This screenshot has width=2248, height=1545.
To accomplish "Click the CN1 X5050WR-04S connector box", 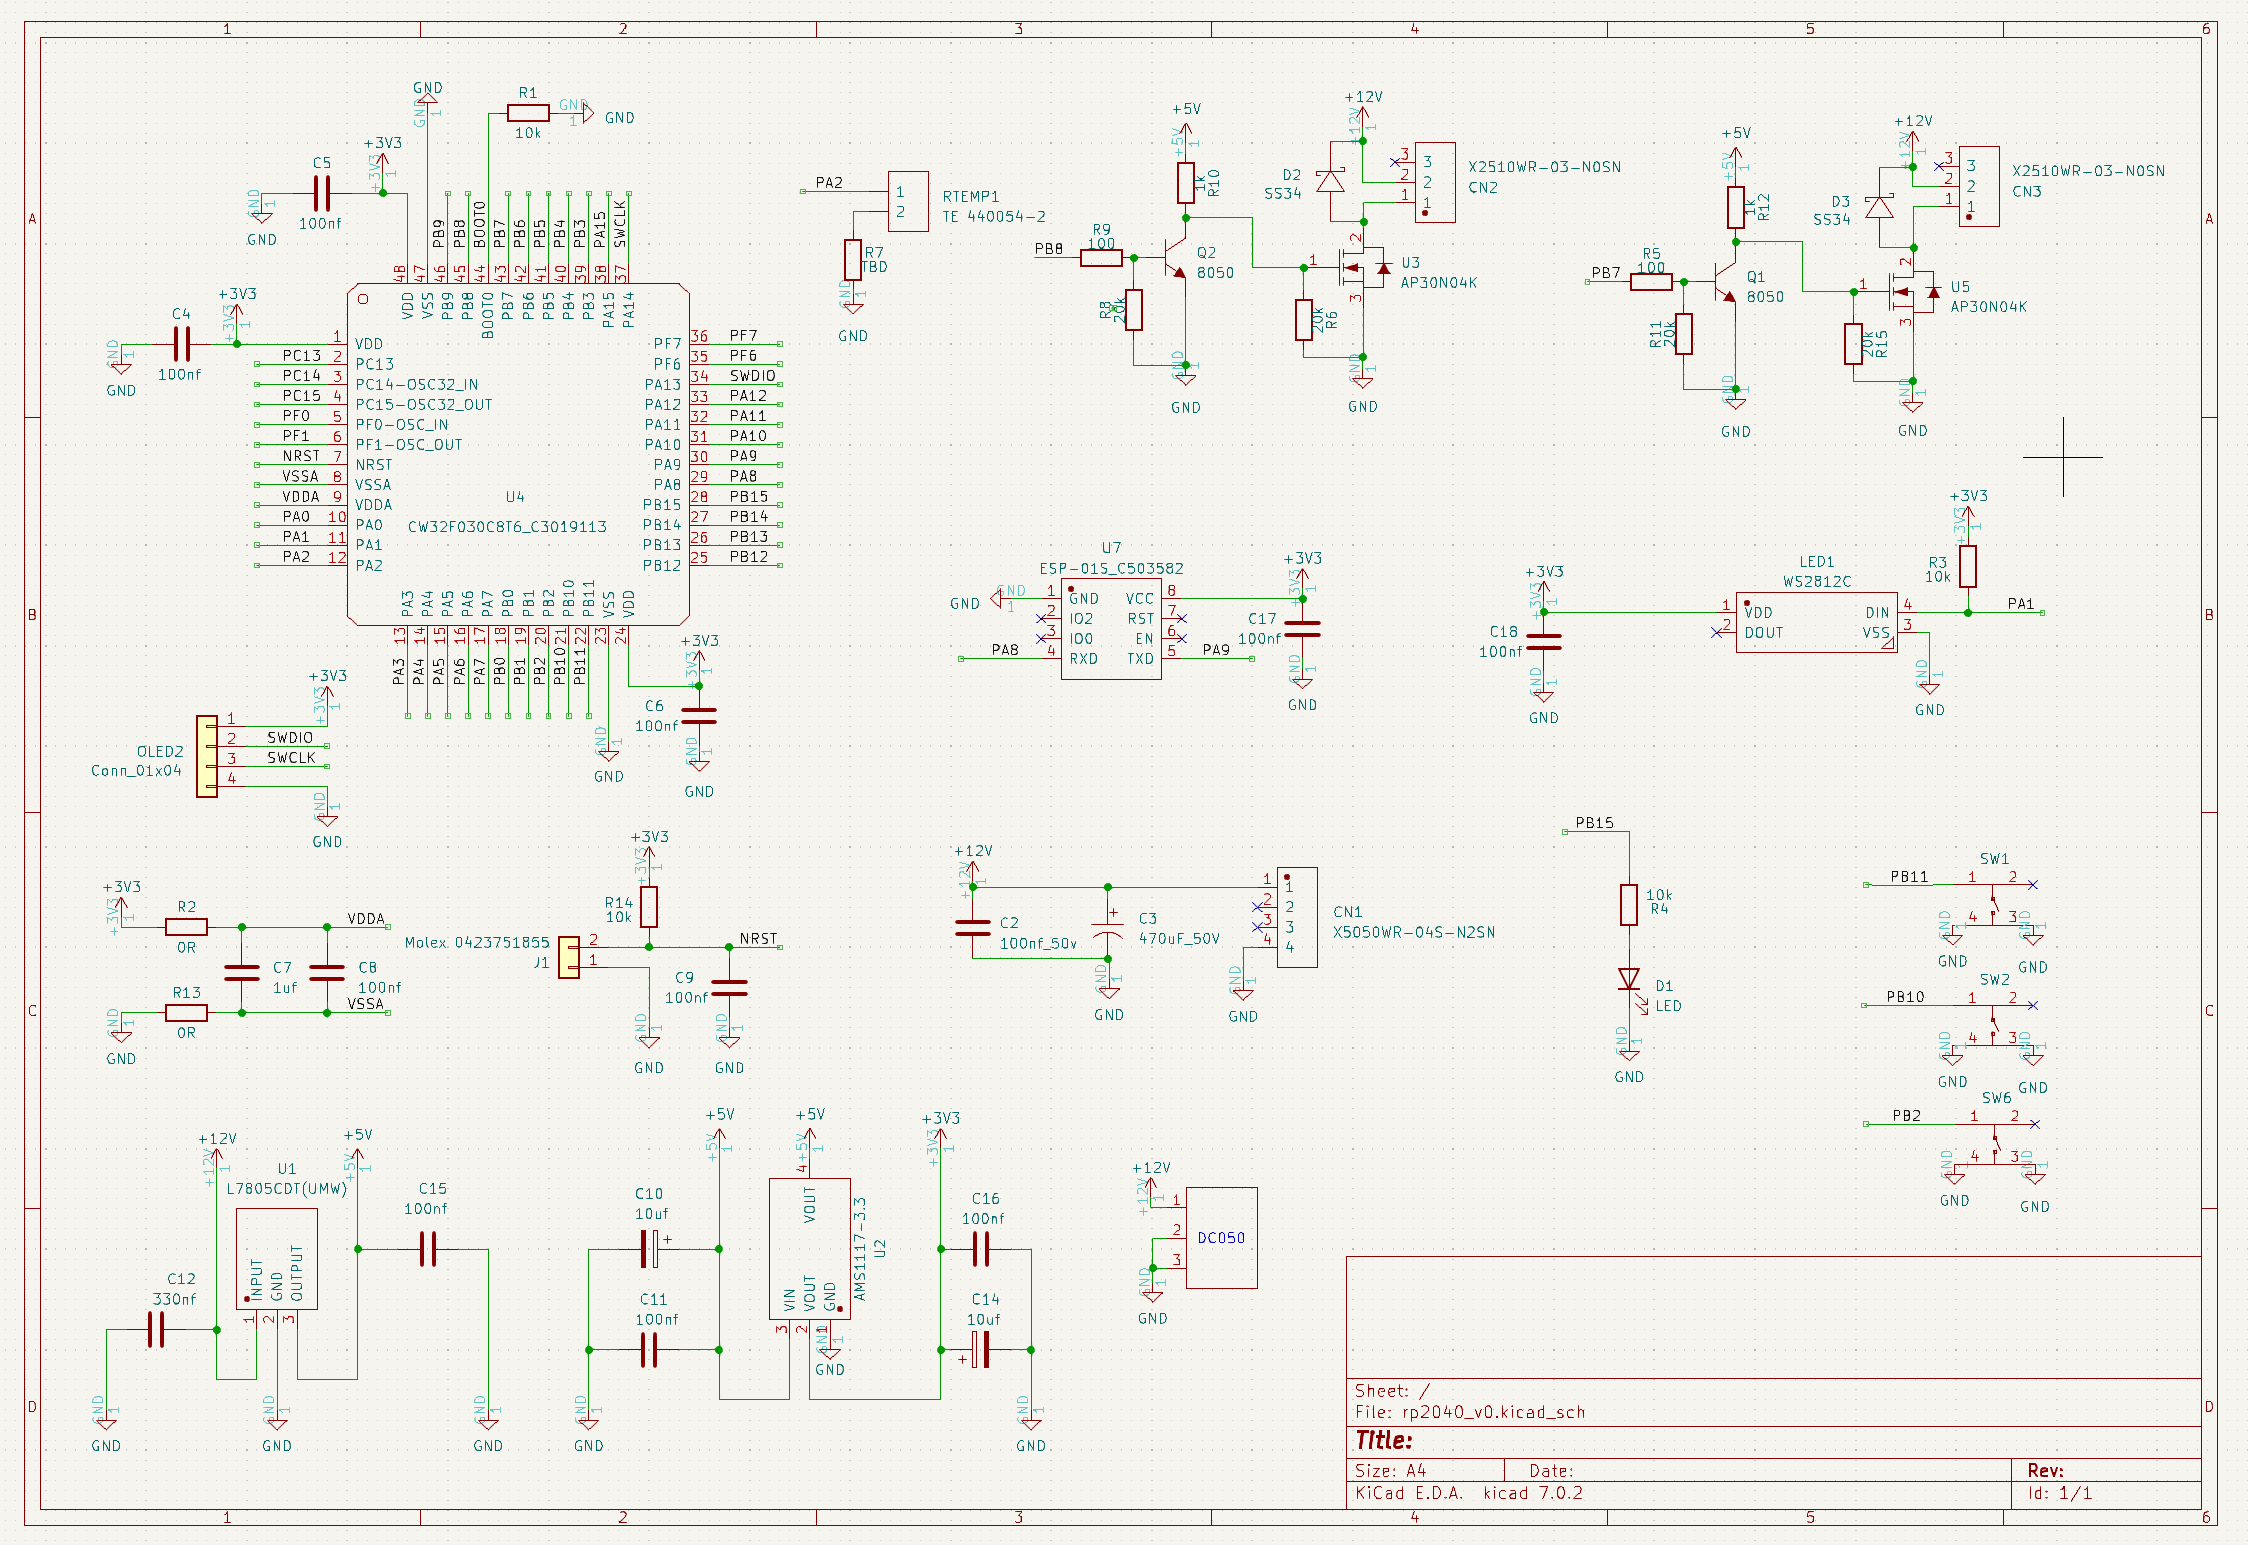I will pyautogui.click(x=1296, y=917).
